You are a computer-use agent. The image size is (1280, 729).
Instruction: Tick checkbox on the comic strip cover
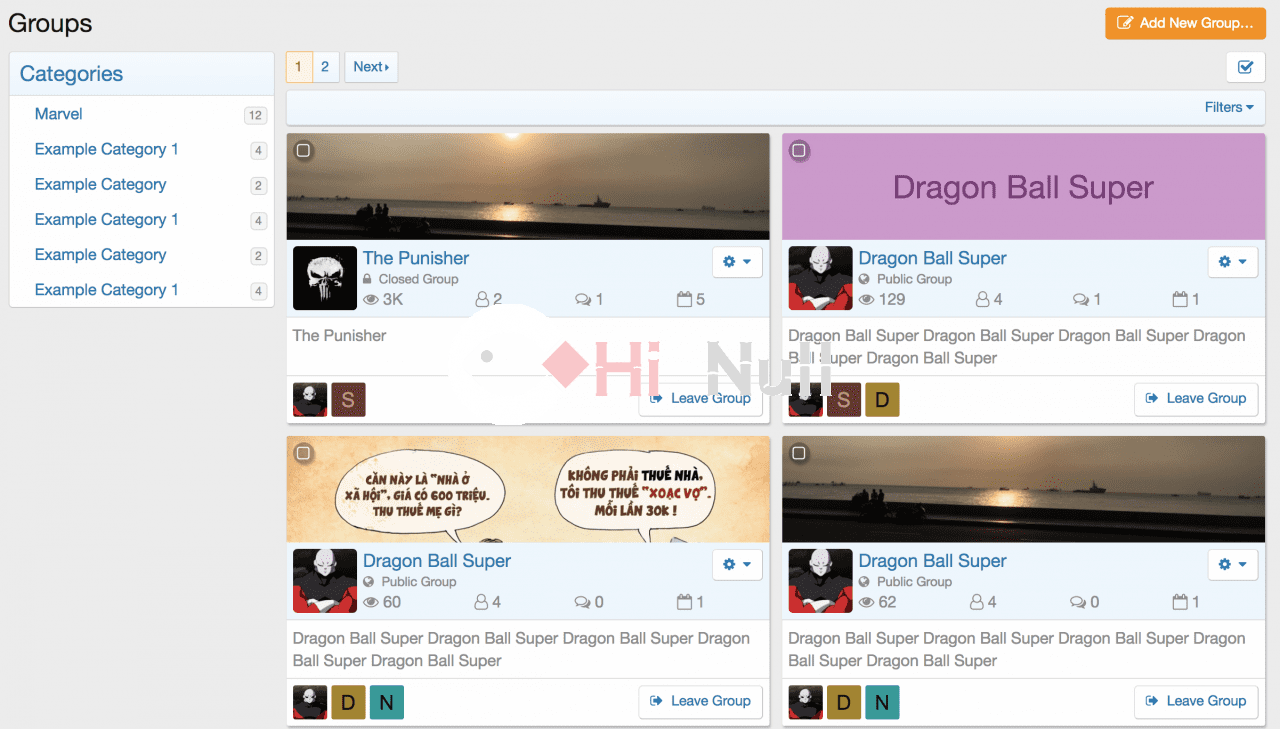[x=304, y=453]
